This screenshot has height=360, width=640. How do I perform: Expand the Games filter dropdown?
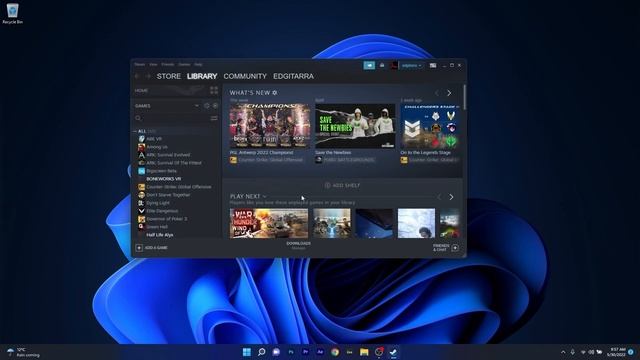pos(197,106)
